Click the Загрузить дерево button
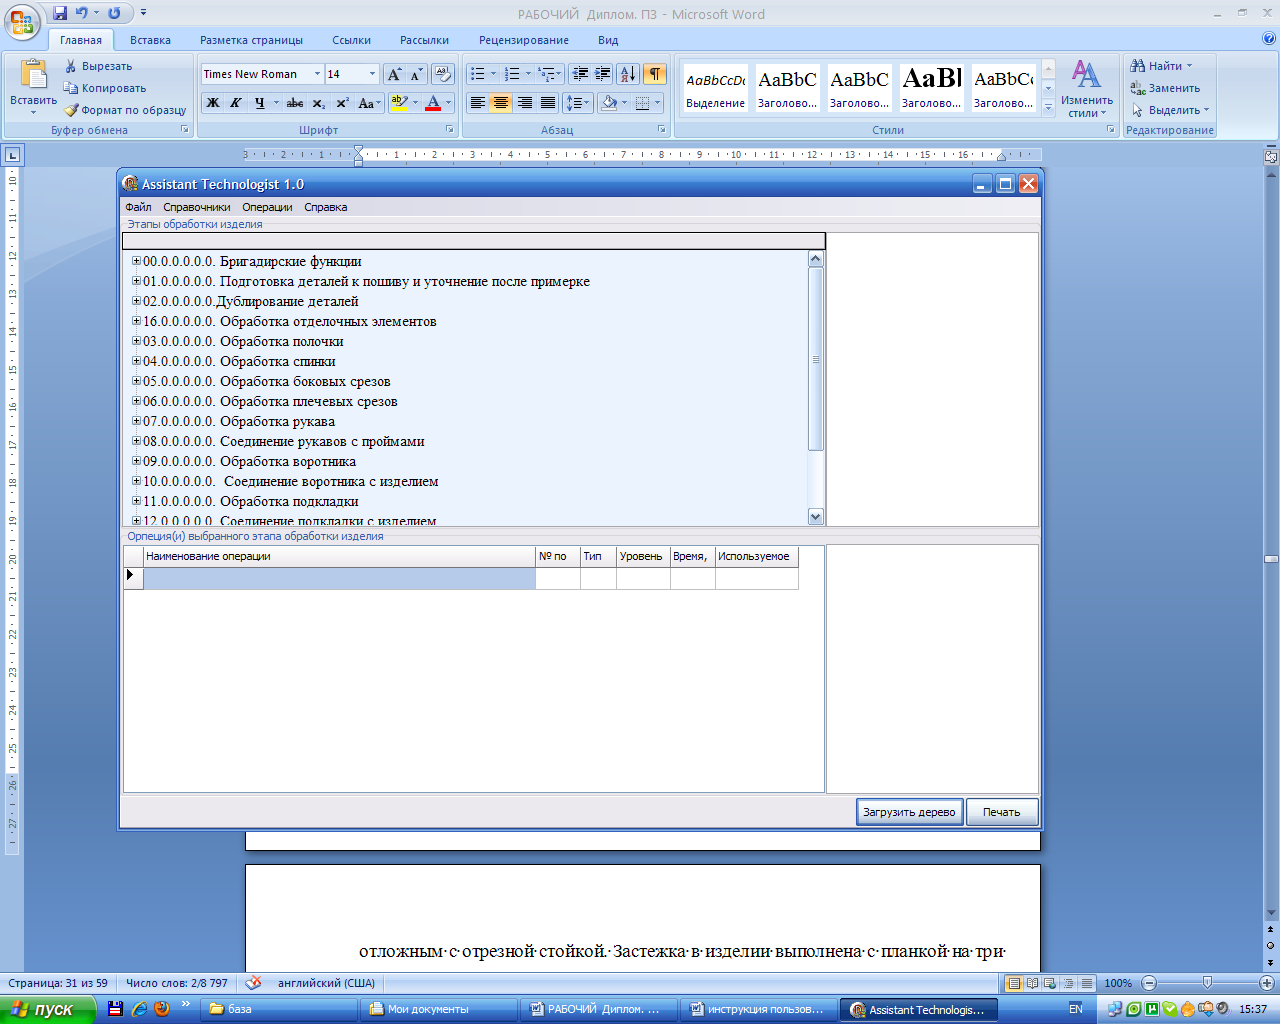Screen dimensions: 1280x1024 (909, 812)
